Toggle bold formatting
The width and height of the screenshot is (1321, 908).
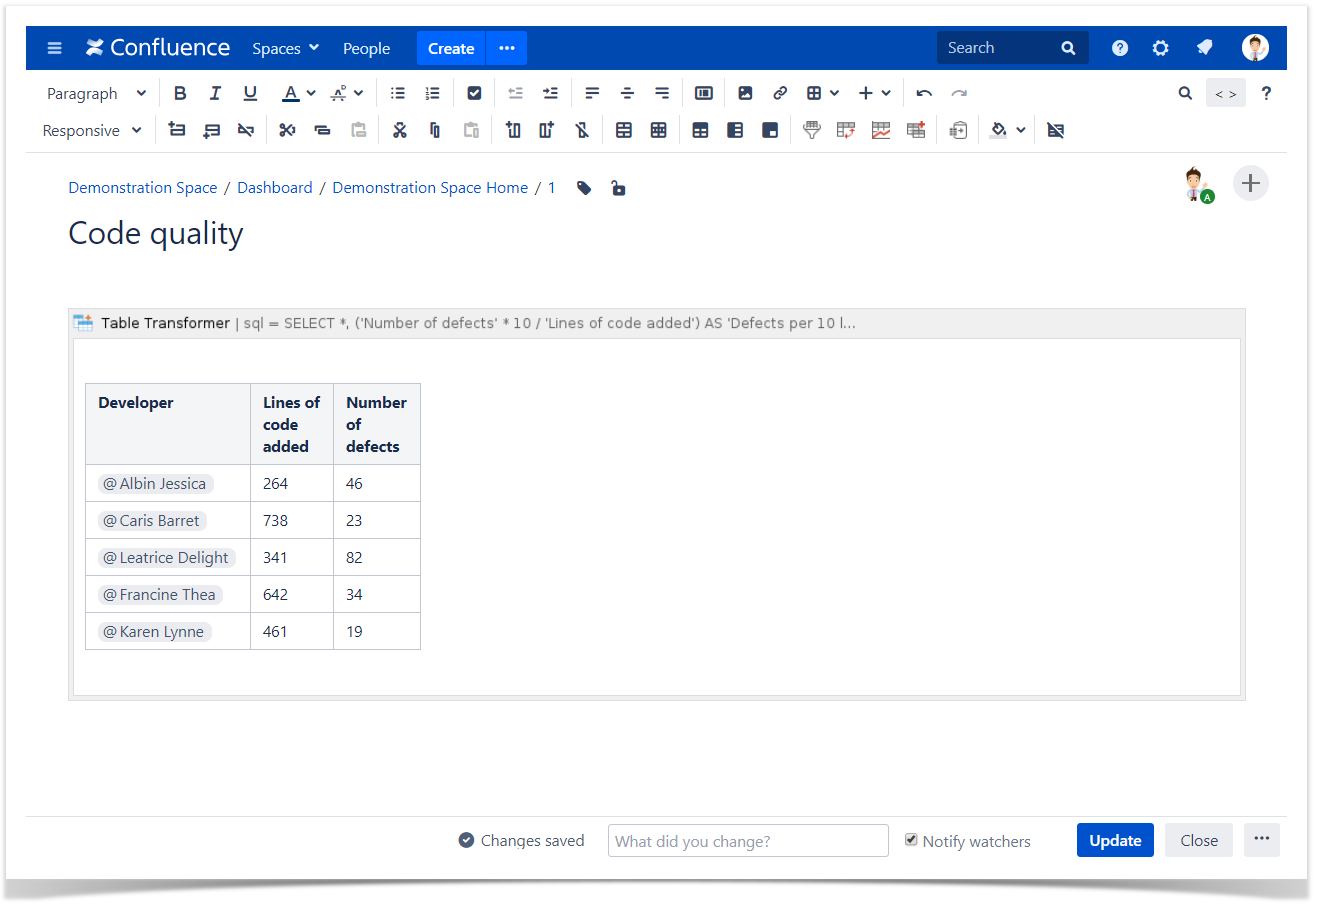tap(180, 93)
